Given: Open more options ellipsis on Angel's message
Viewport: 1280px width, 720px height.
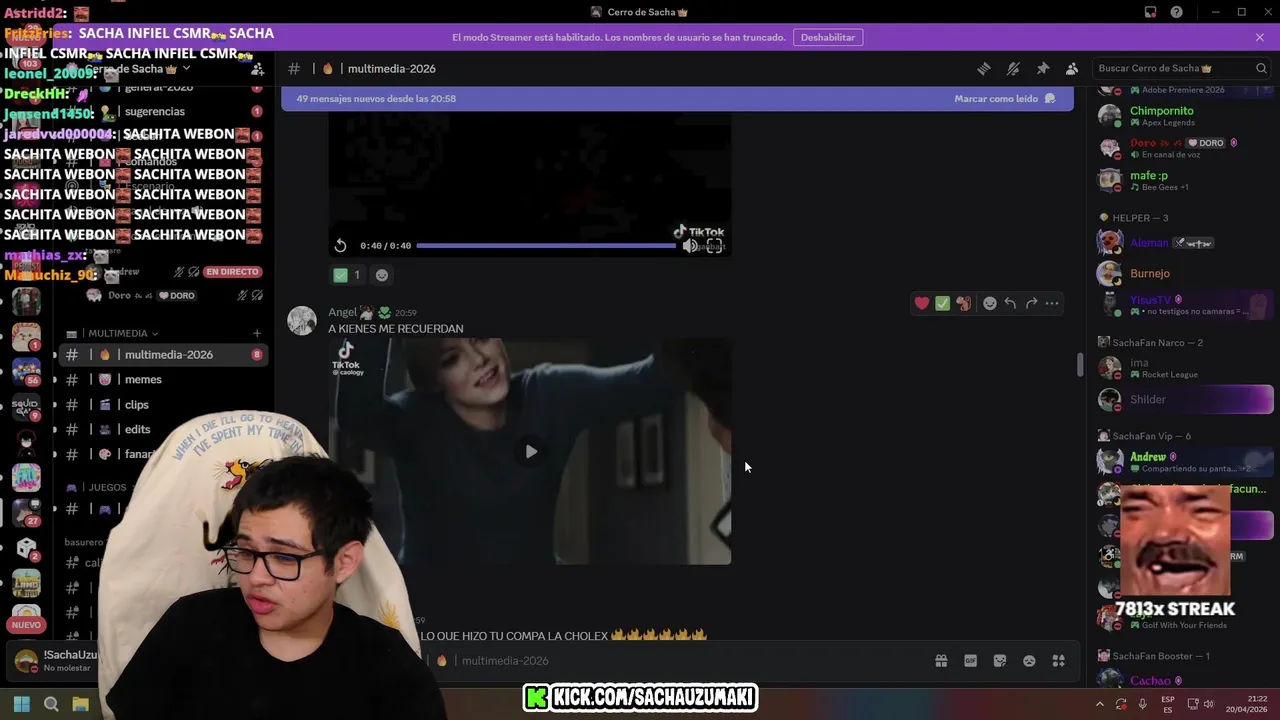Looking at the screenshot, I should (x=1051, y=303).
